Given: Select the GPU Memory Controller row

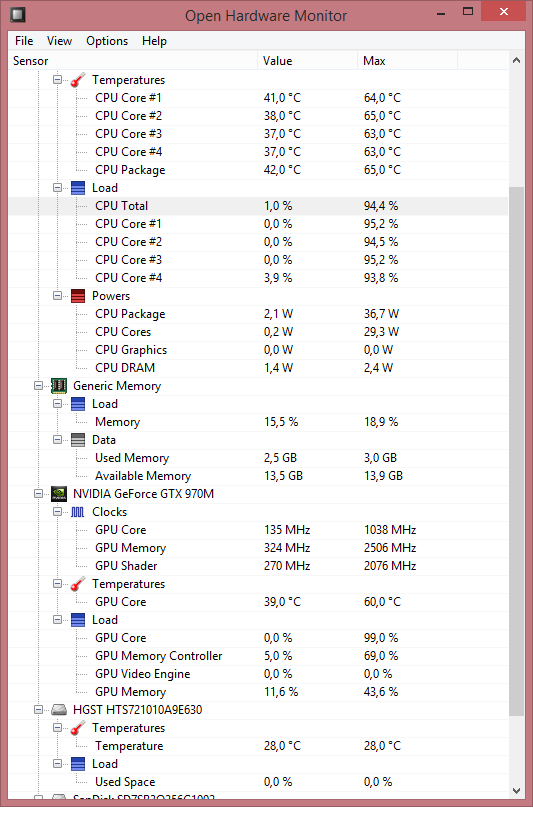Looking at the screenshot, I should pyautogui.click(x=259, y=656).
